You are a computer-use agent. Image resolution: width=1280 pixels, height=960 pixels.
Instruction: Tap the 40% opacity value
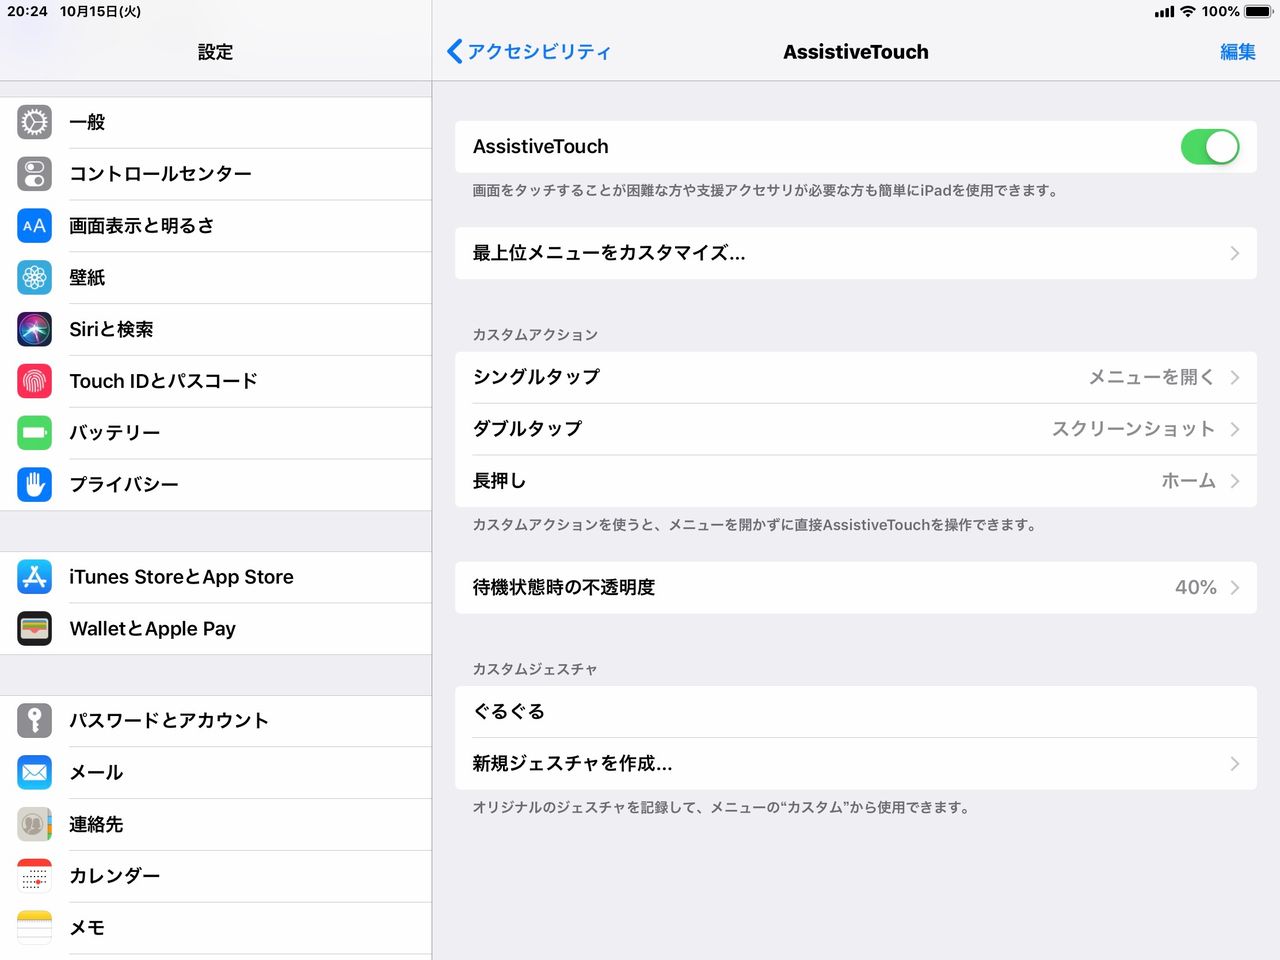point(1196,587)
